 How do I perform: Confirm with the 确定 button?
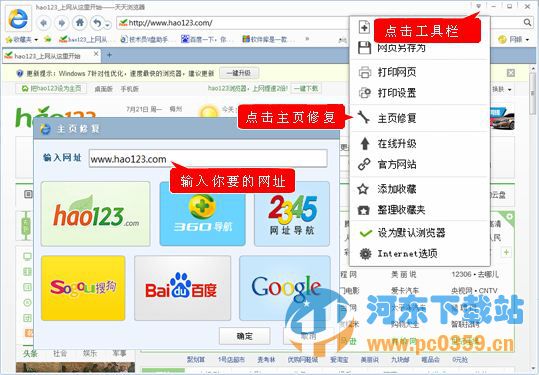244,336
